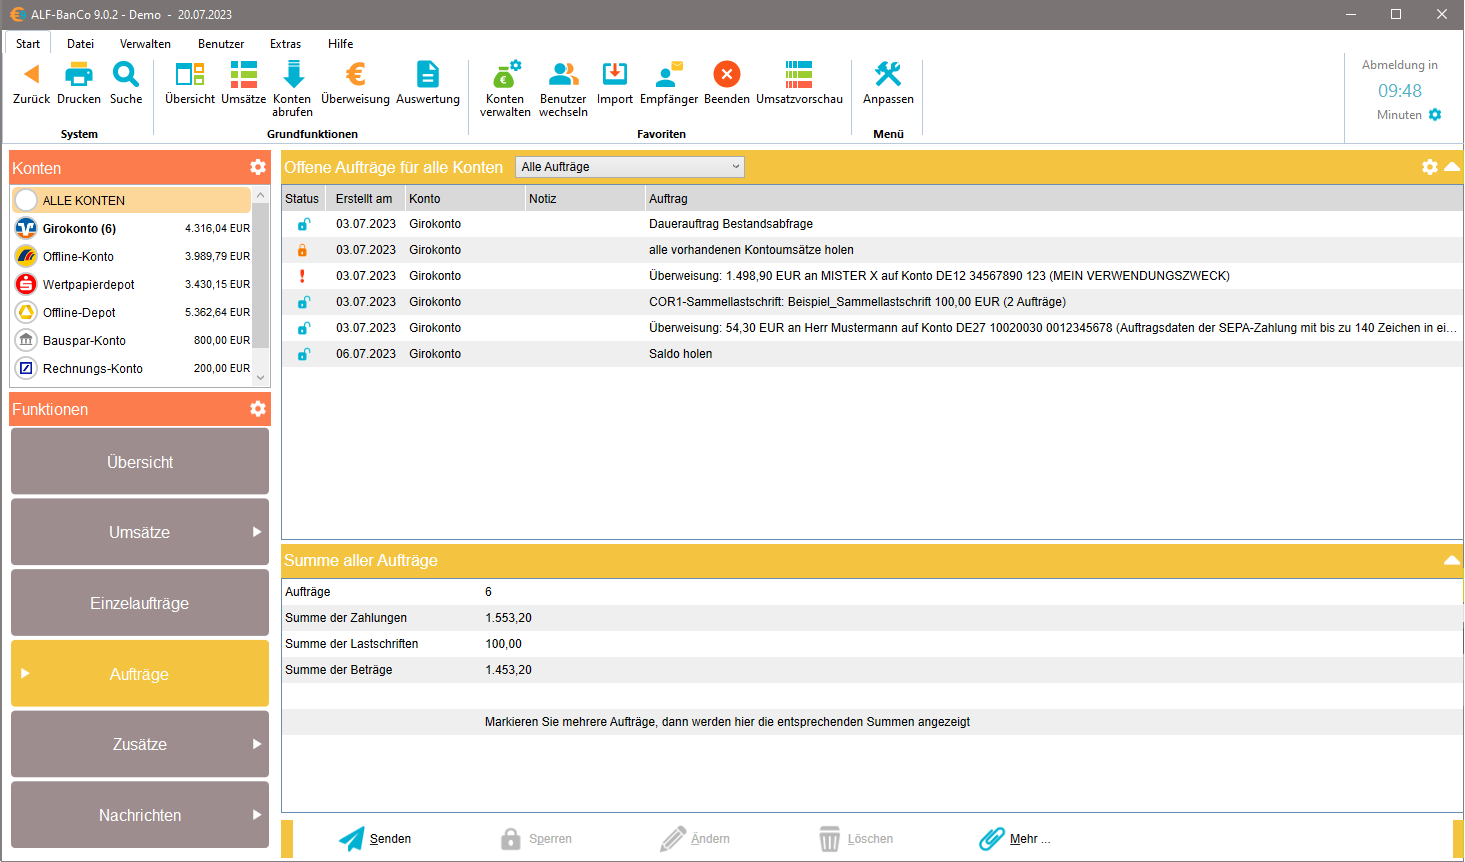Open the Verwalten menu

tap(145, 44)
